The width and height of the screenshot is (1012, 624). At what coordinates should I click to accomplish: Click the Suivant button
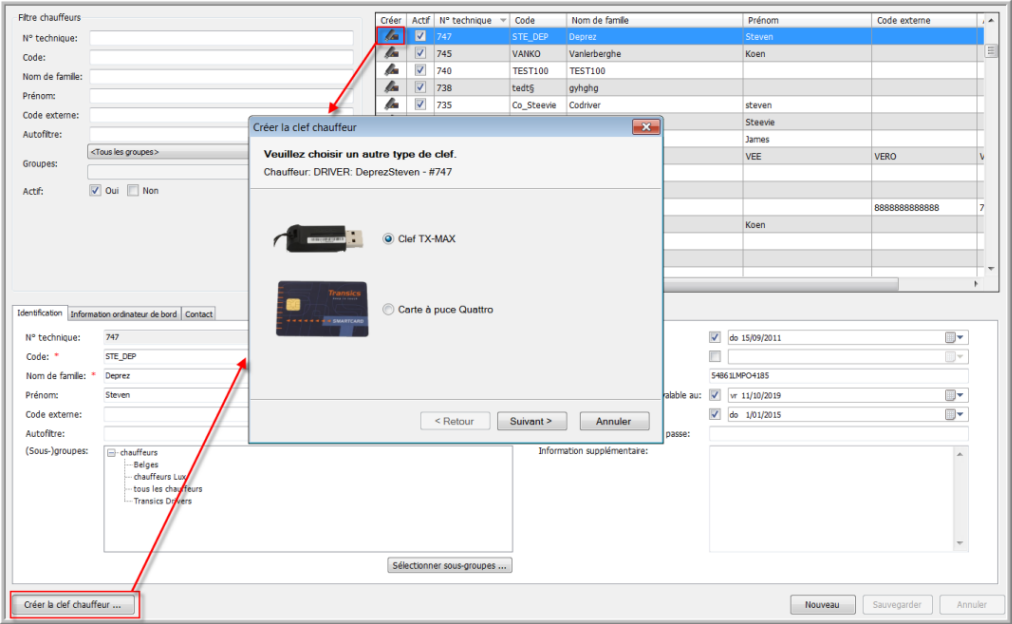click(537, 421)
